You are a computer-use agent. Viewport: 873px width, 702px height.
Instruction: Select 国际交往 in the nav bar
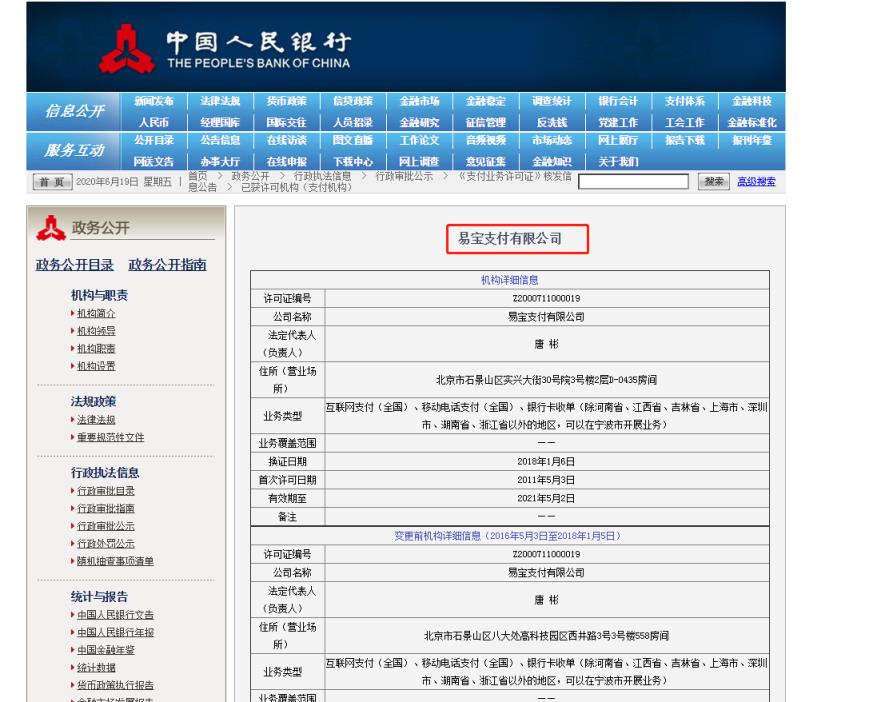[x=286, y=122]
